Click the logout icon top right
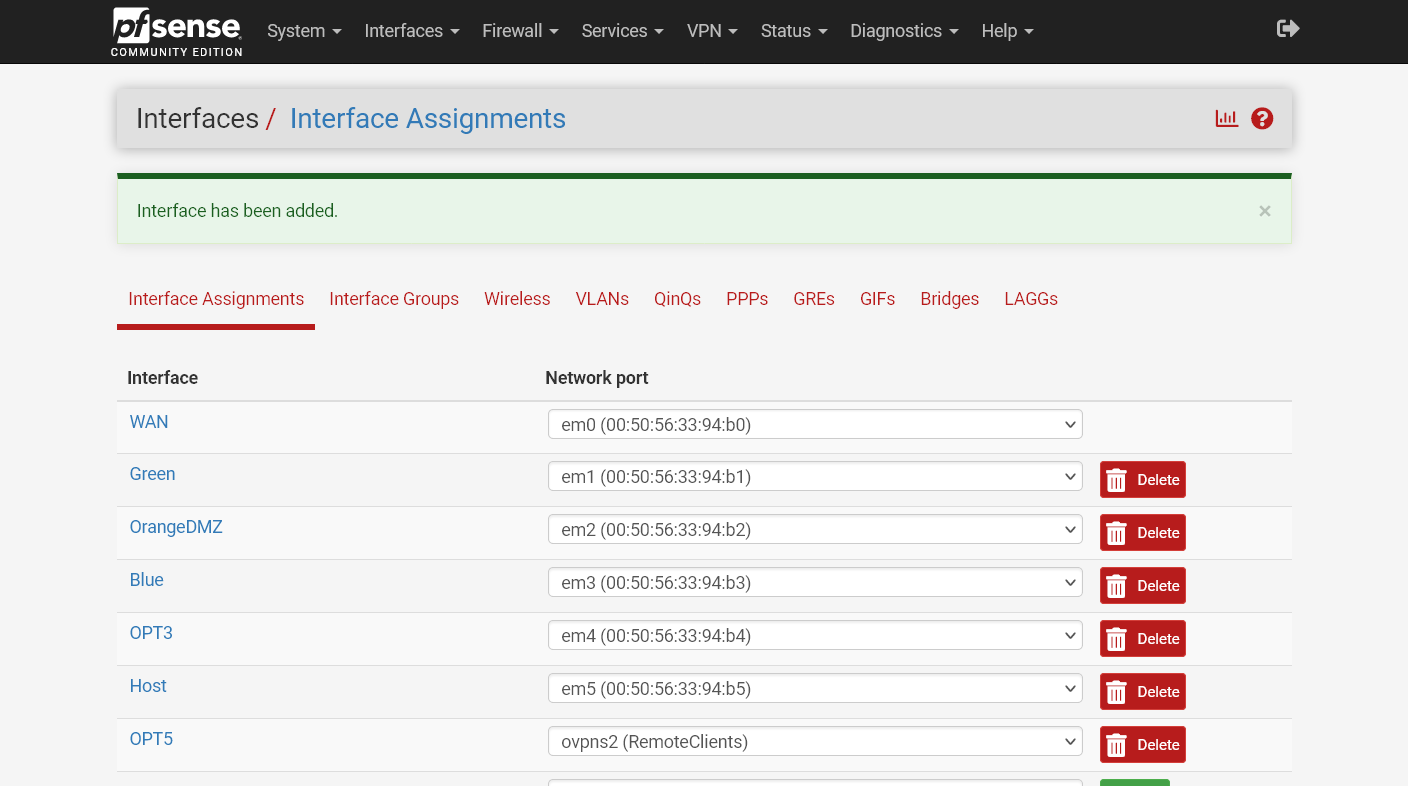The image size is (1408, 786). coord(1288,28)
